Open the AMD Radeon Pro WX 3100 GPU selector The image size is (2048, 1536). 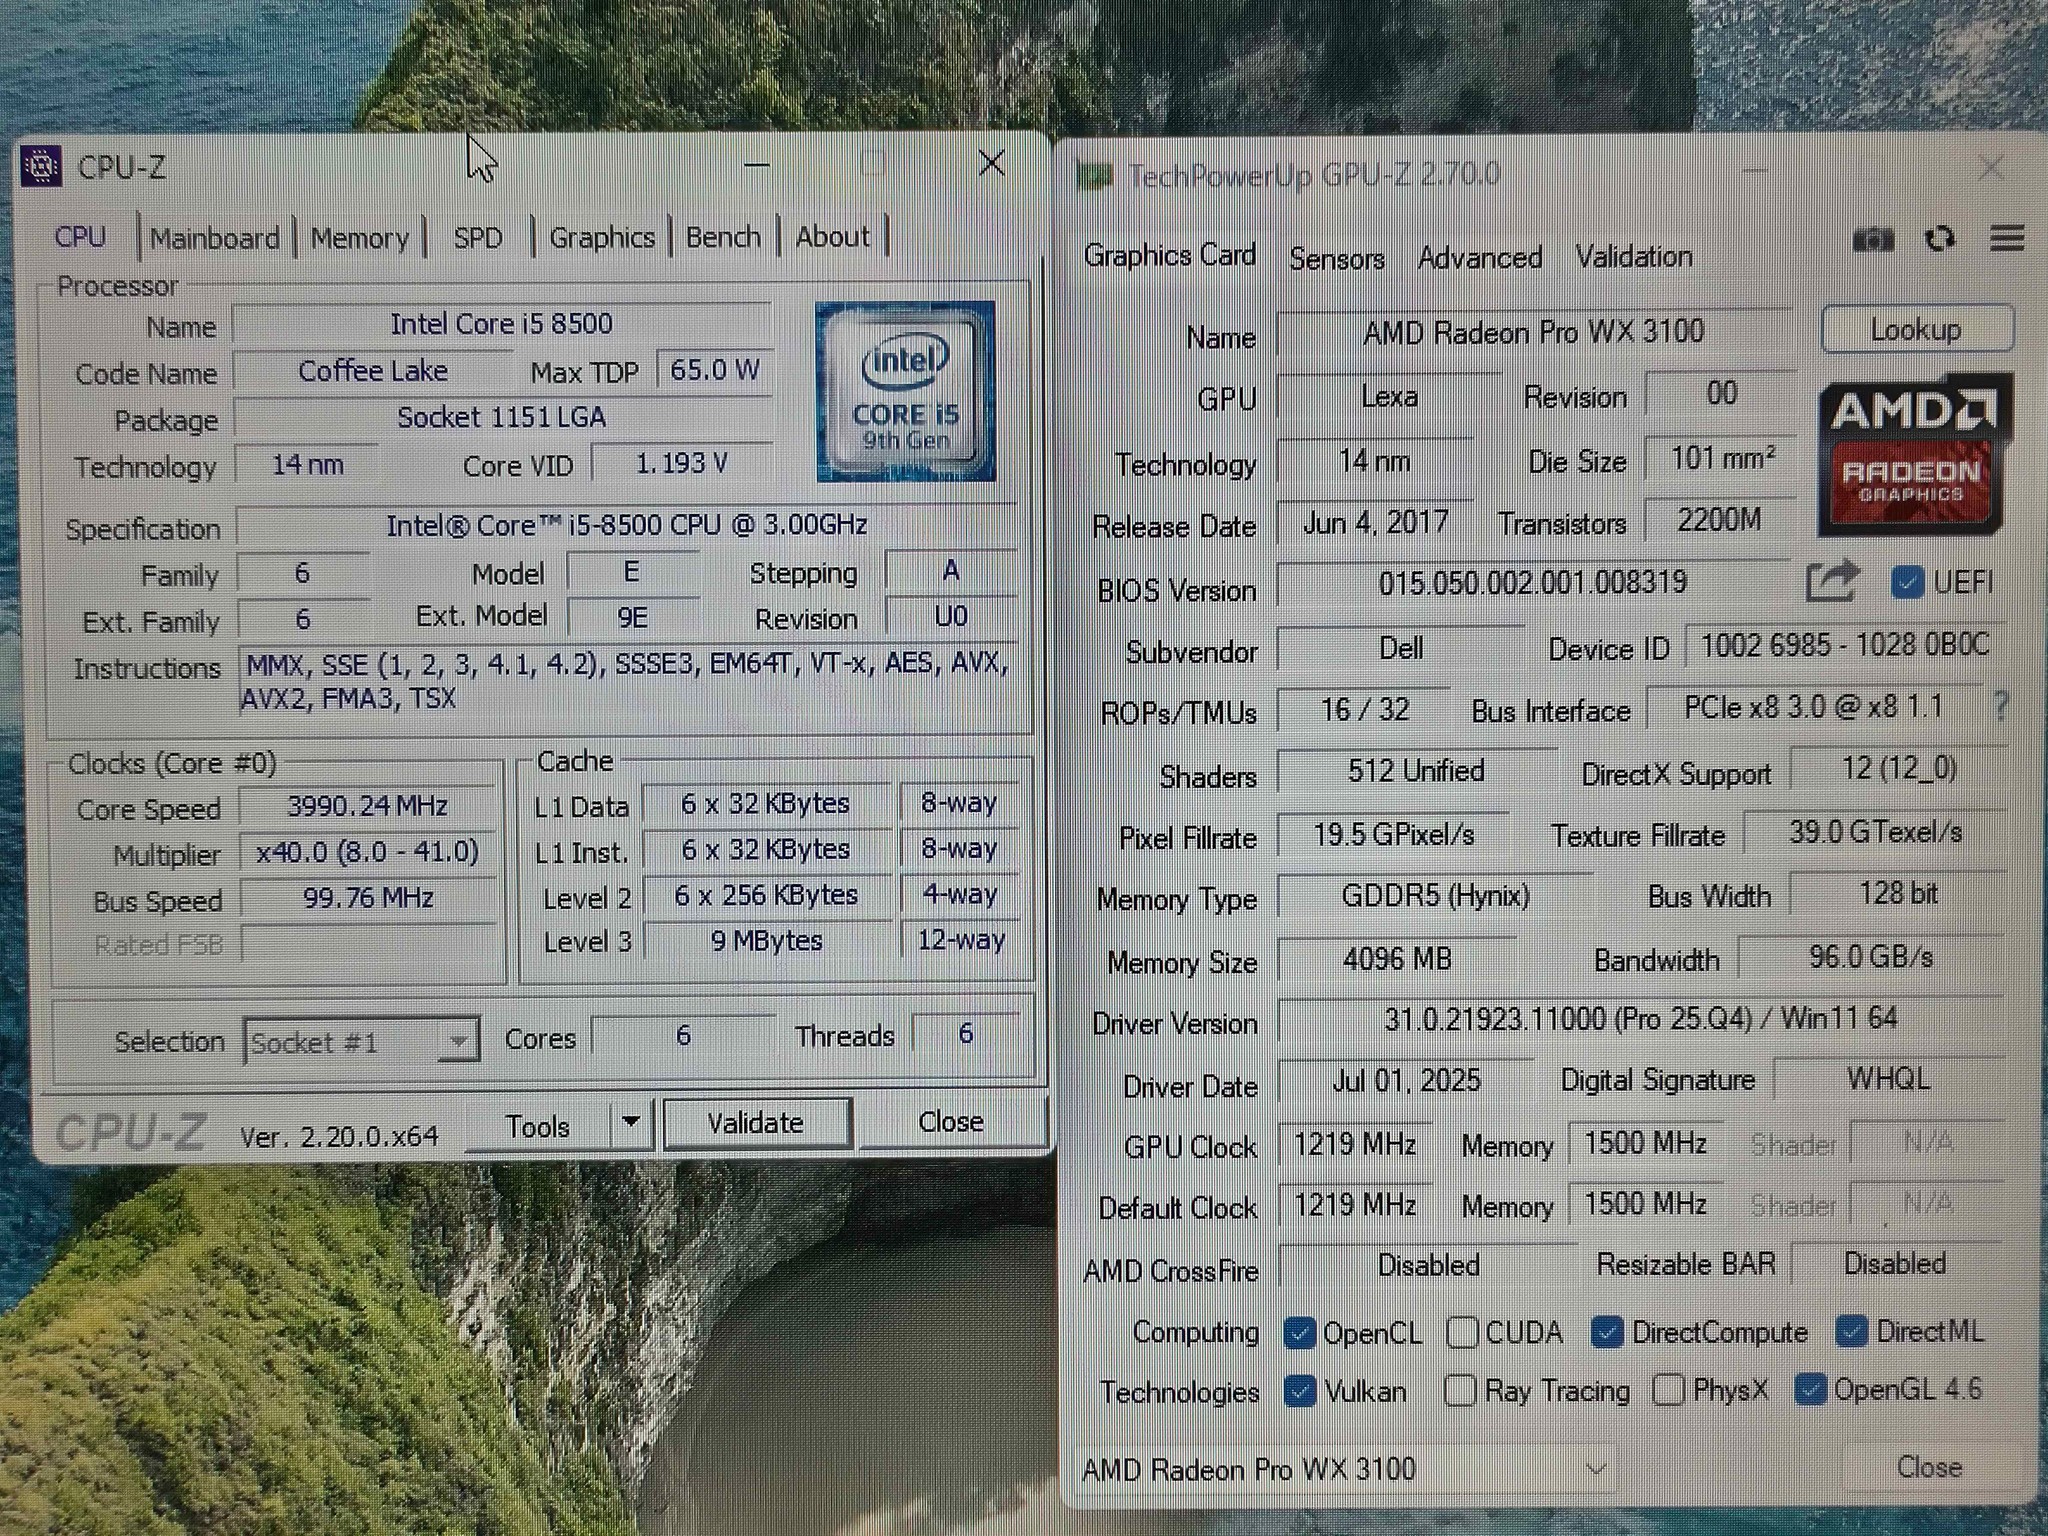click(x=1346, y=1469)
